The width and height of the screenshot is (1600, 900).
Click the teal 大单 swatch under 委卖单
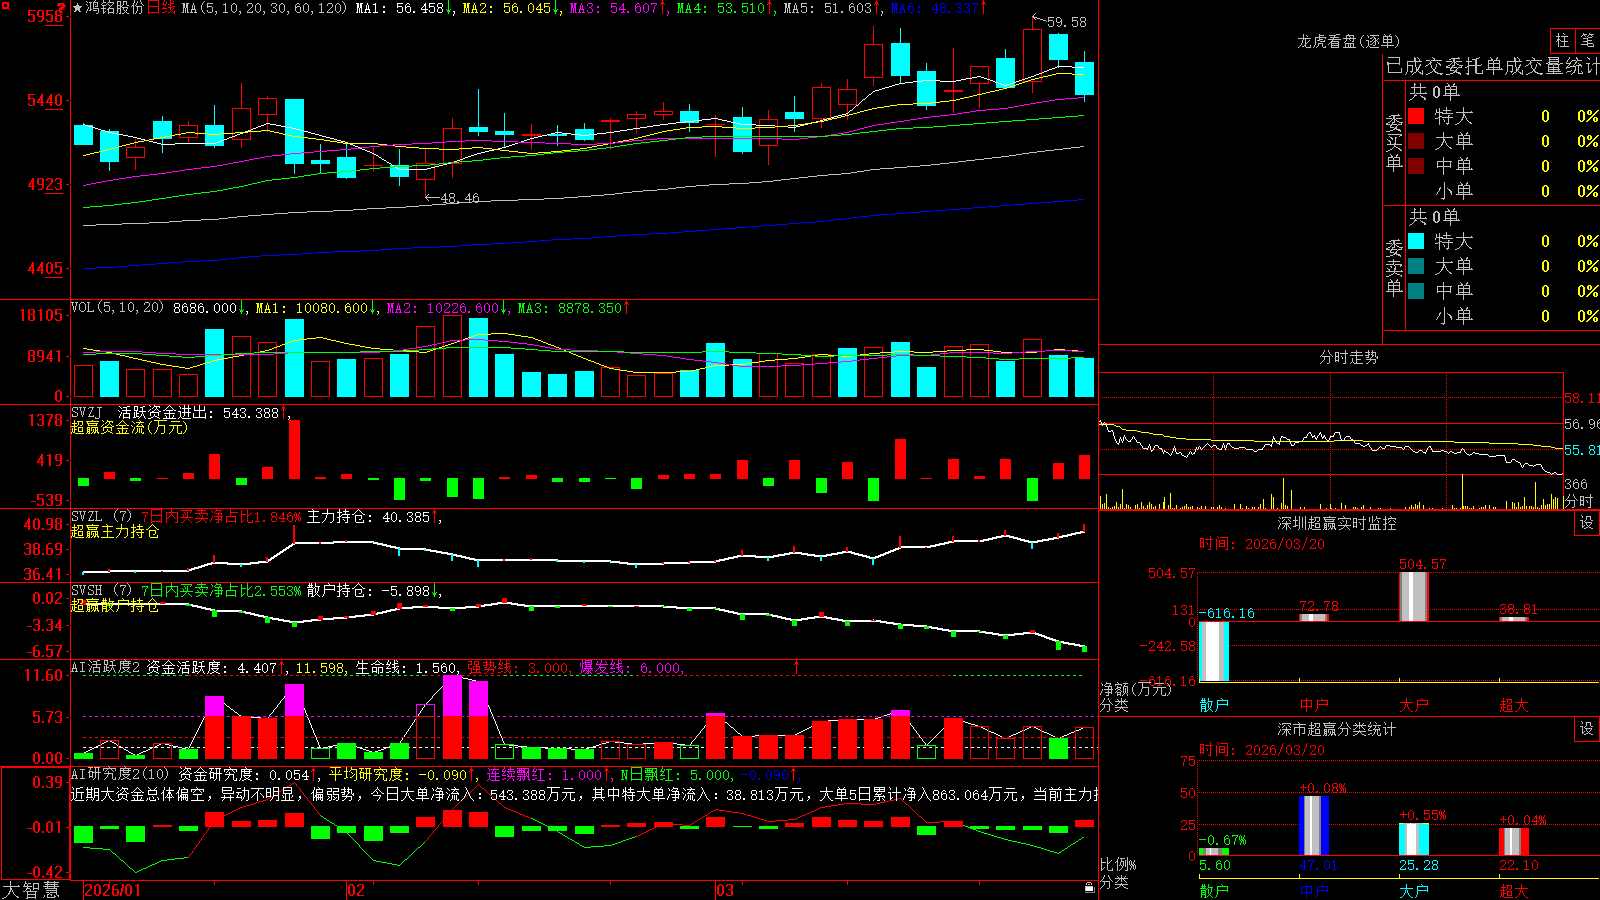tap(1416, 266)
